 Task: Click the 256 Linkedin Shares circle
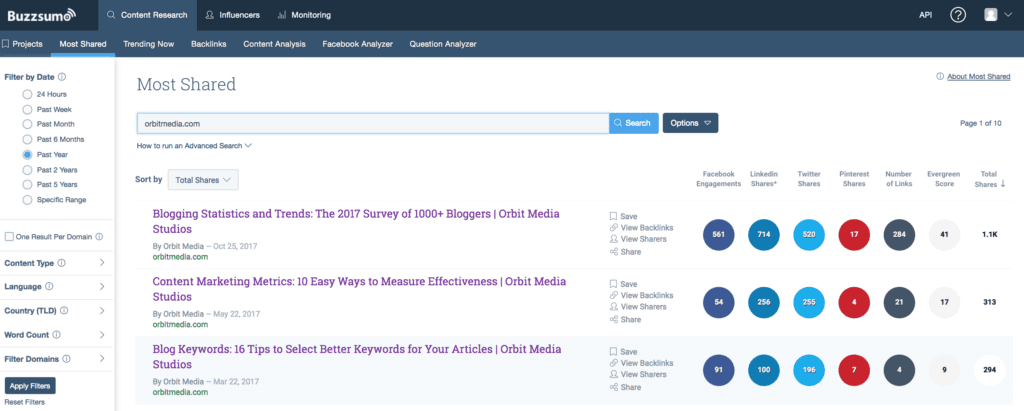pos(764,303)
